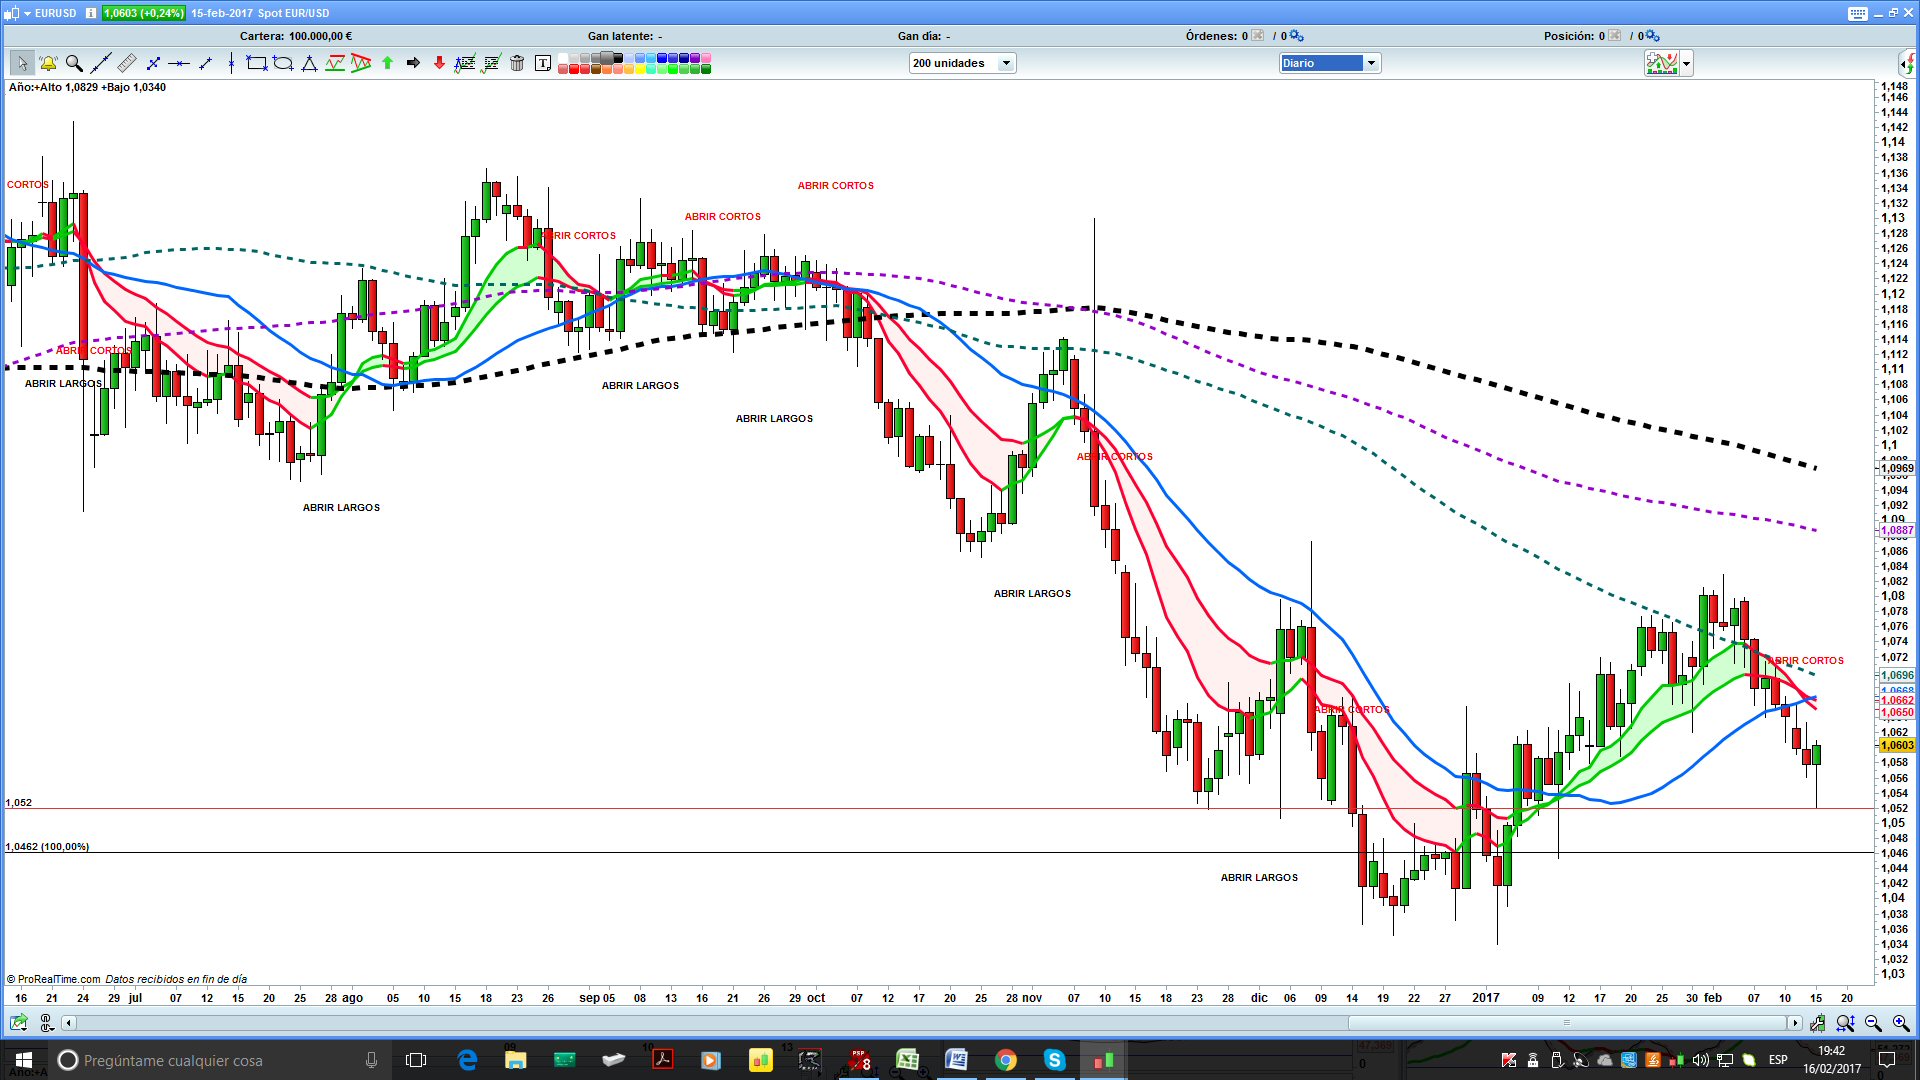This screenshot has width=1920, height=1080.
Task: Expand the indicator chart button arrow
Action: click(1687, 64)
